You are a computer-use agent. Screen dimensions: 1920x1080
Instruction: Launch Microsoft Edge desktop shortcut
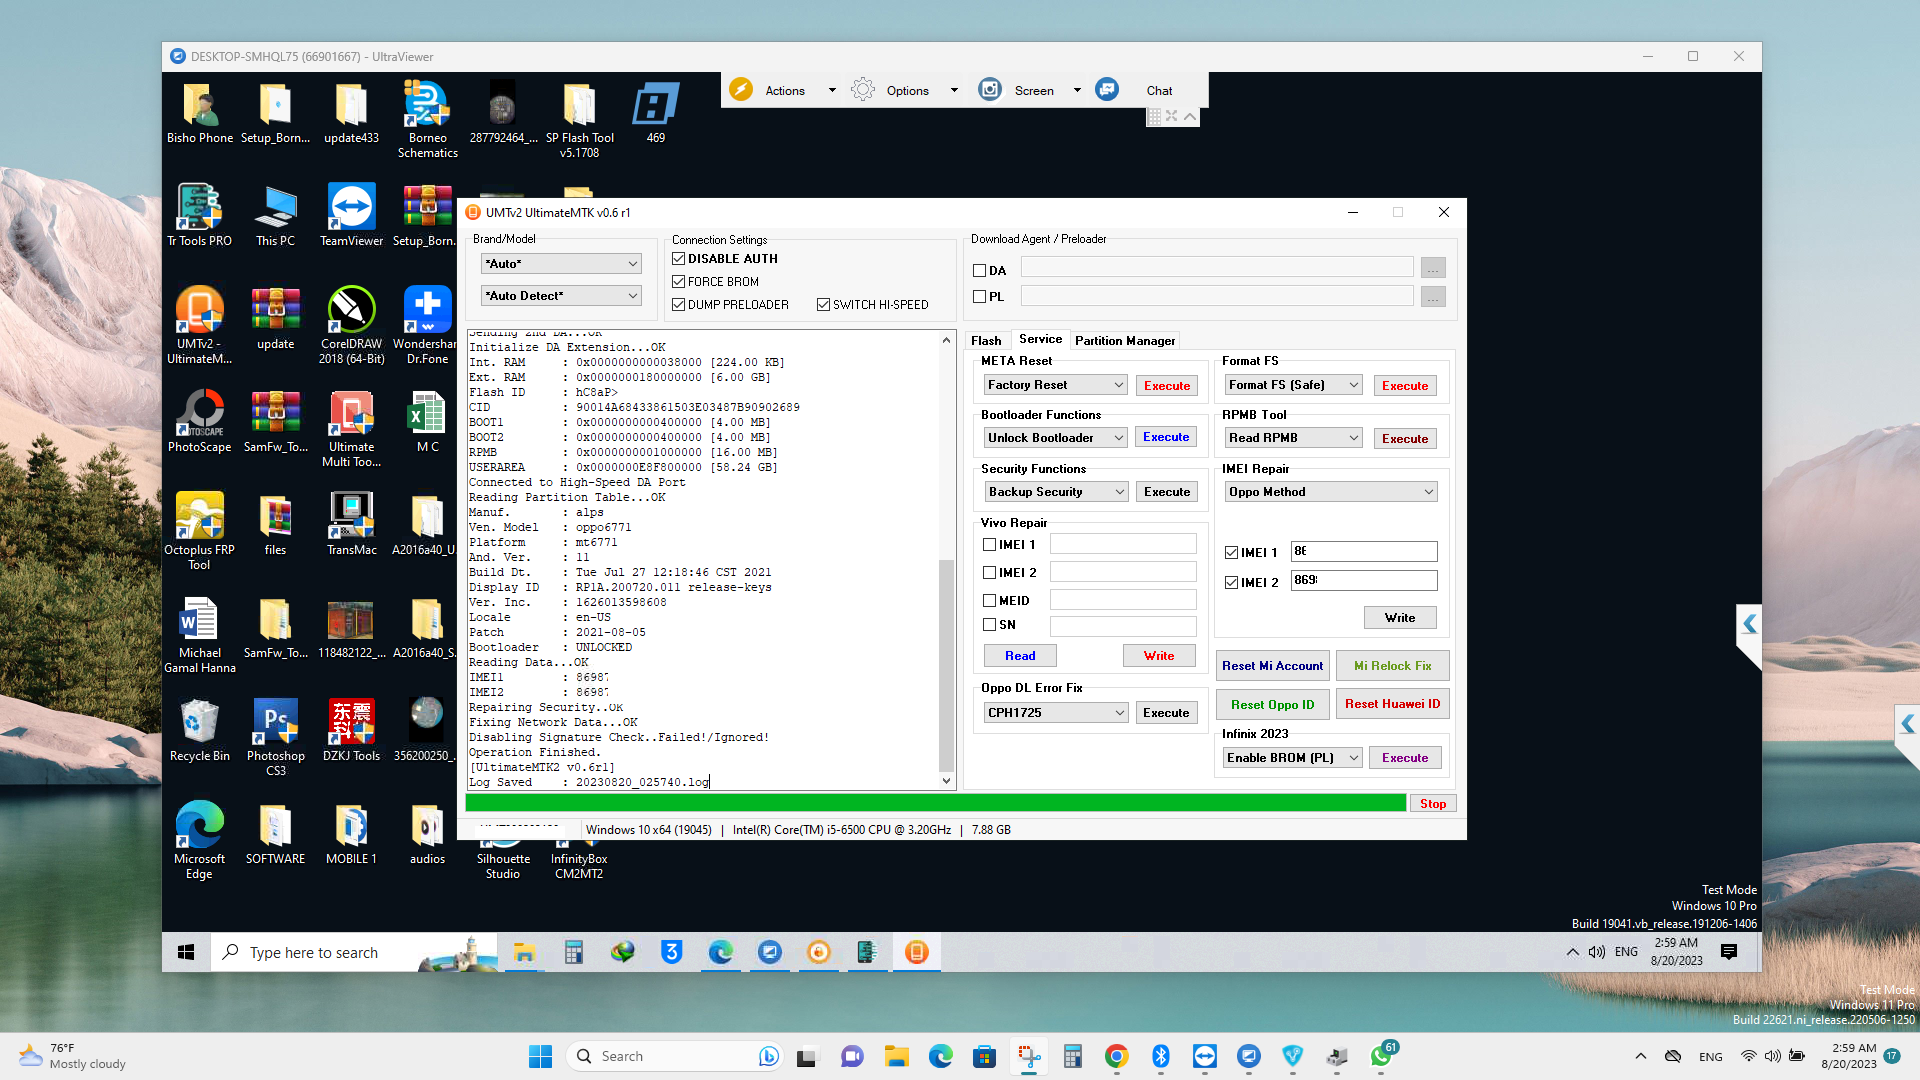199,840
